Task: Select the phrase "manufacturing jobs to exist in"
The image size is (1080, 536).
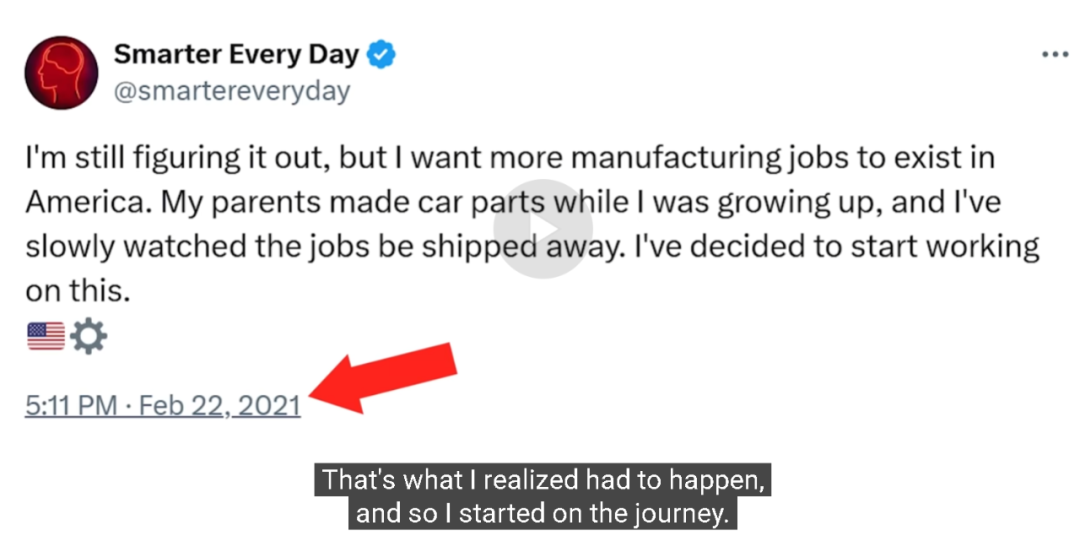Action: tap(784, 159)
